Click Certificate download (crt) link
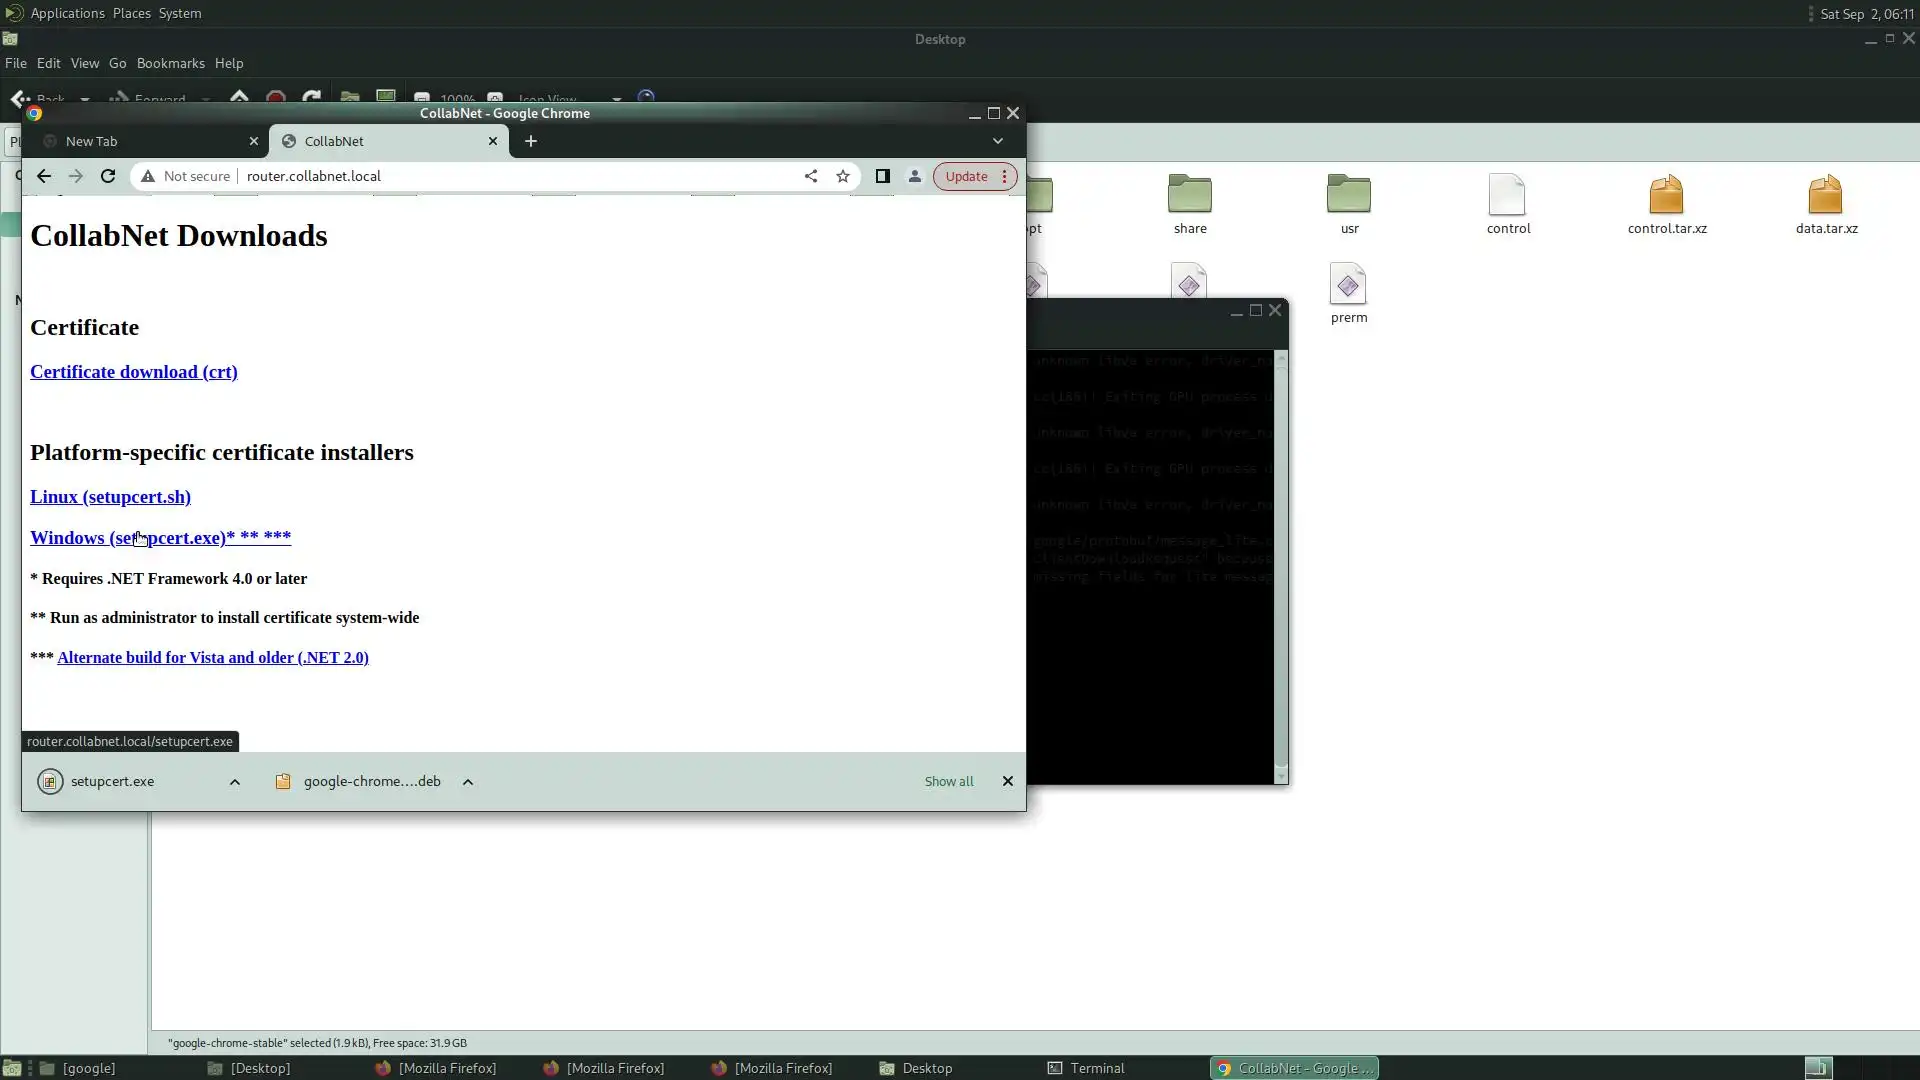 pos(134,372)
